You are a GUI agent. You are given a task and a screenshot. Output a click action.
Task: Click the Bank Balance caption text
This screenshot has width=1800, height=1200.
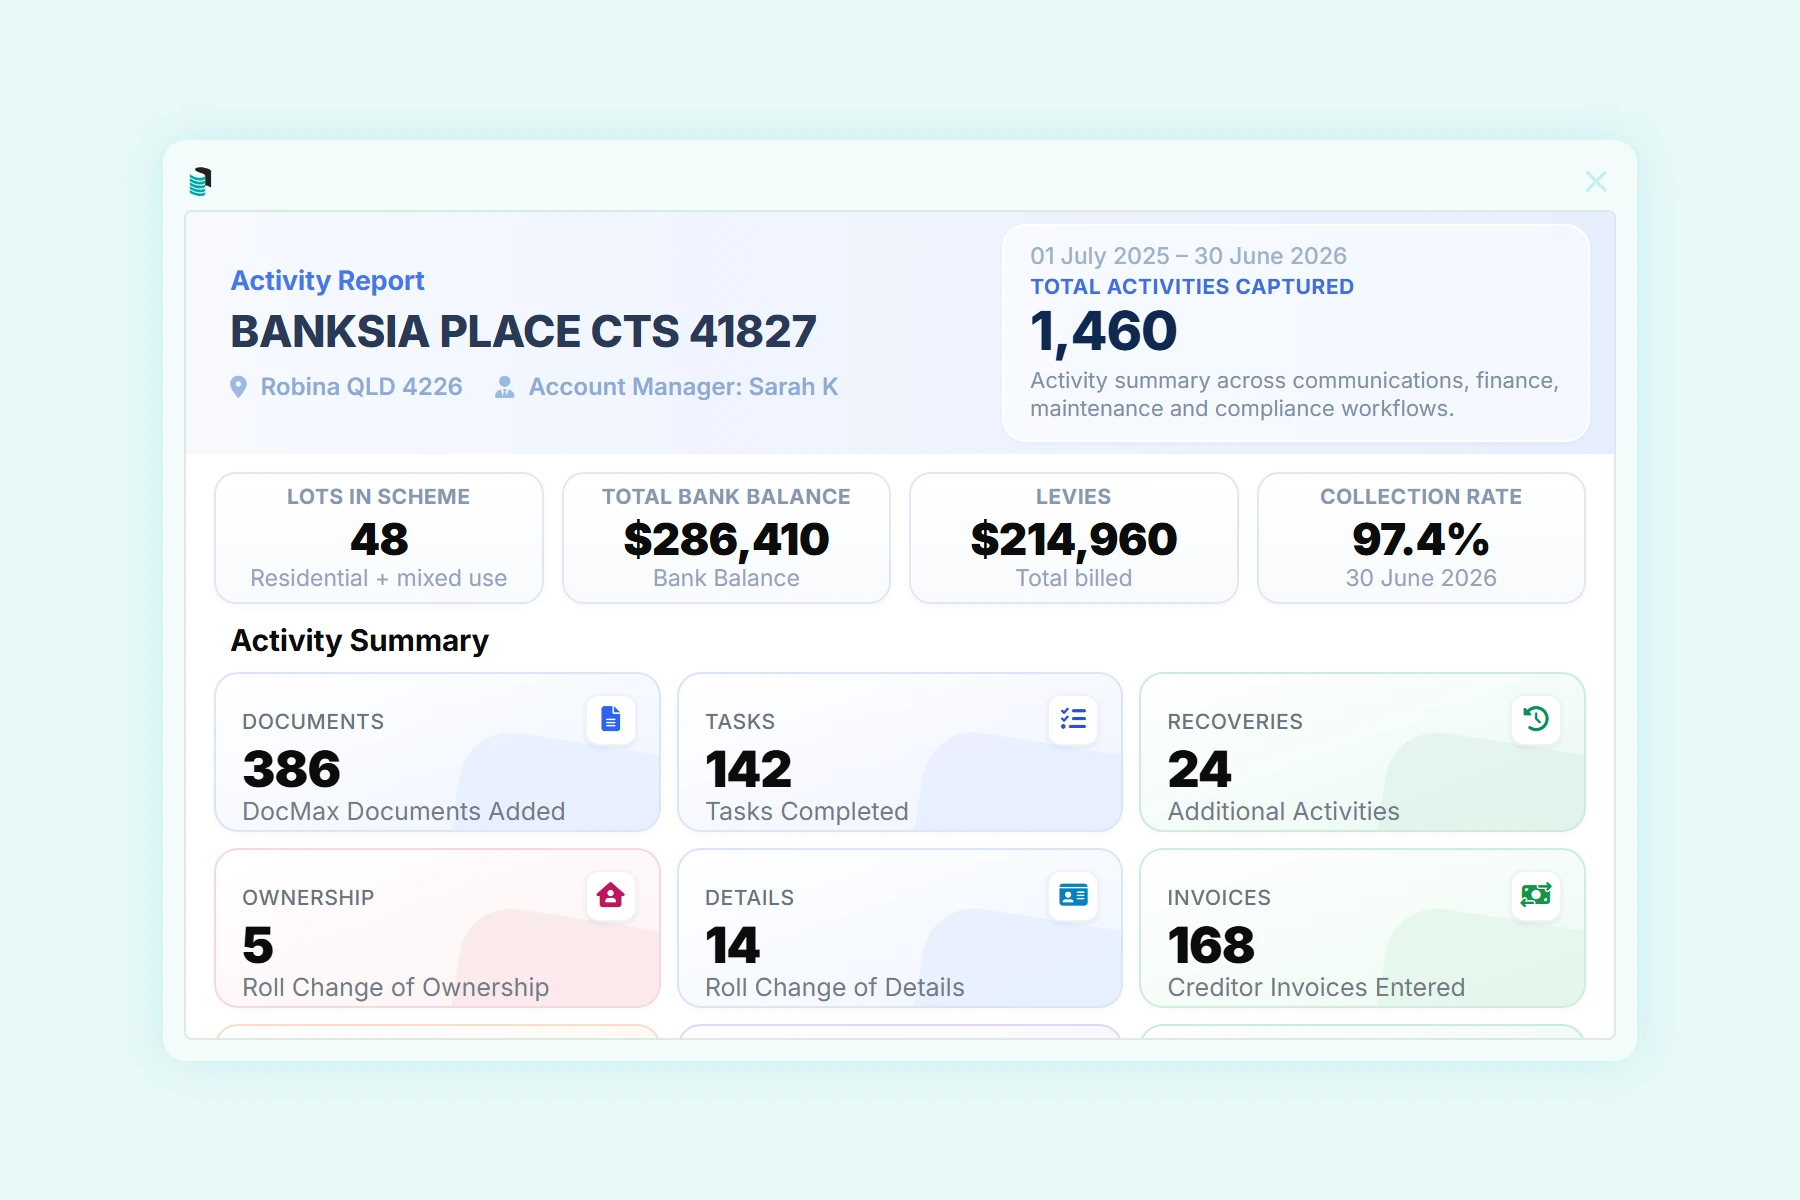click(x=726, y=578)
